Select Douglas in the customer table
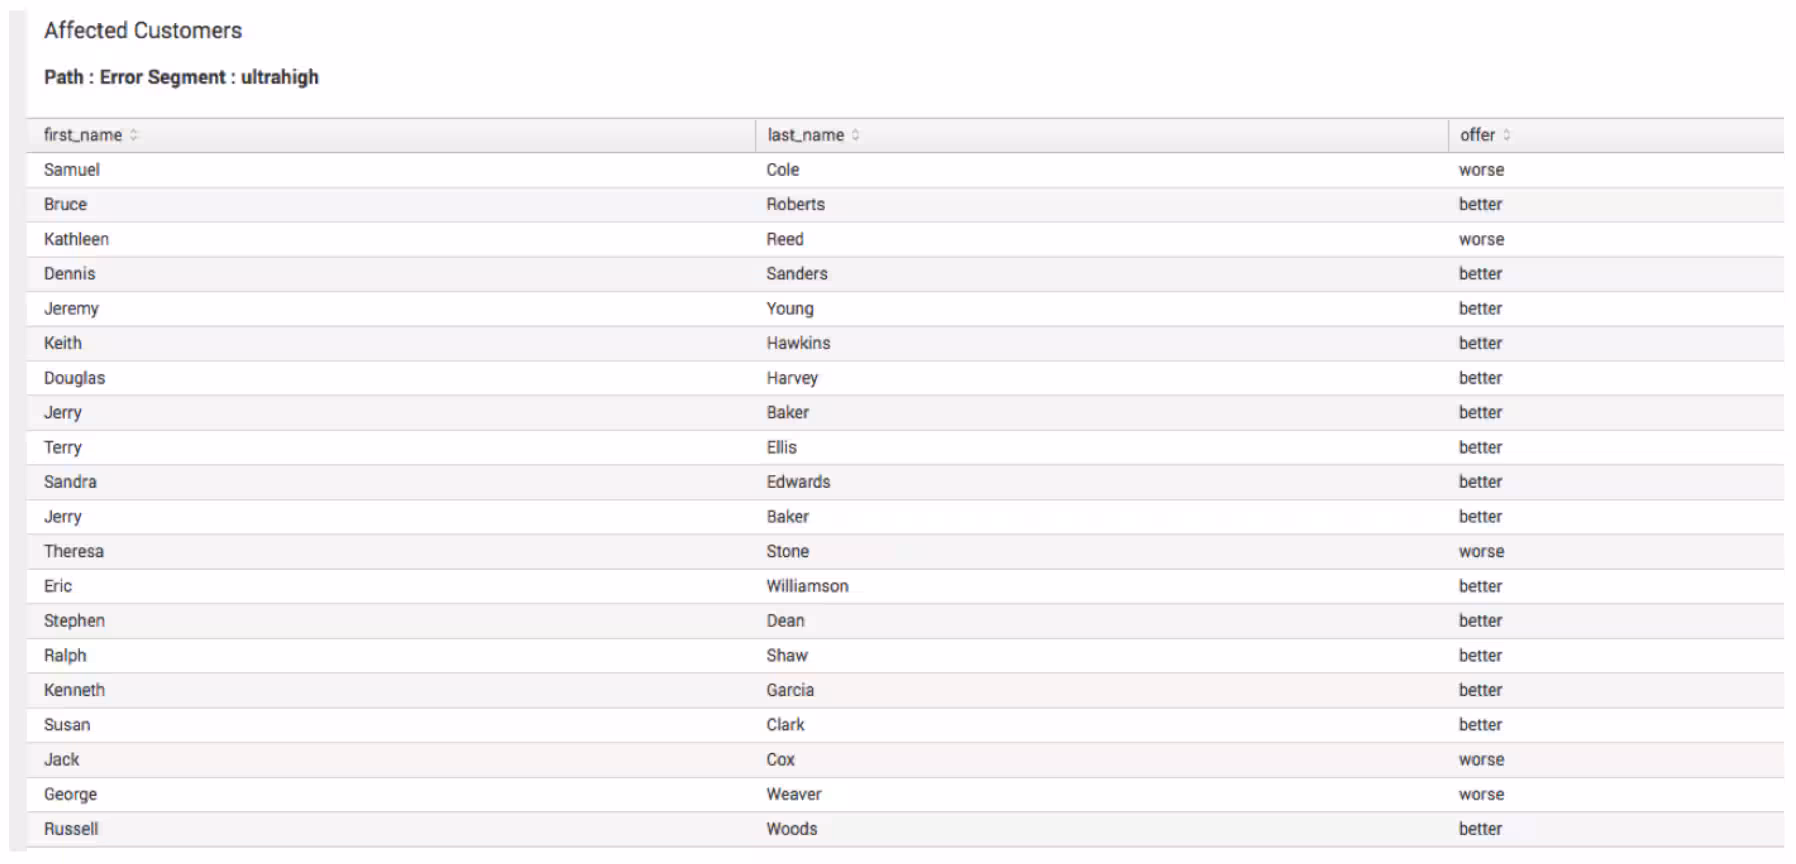This screenshot has width=1796, height=864. (74, 378)
